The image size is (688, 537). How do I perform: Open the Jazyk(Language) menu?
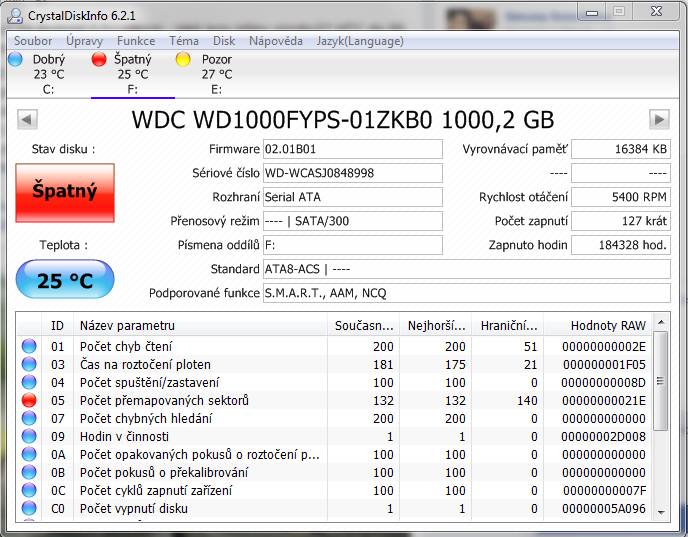point(360,41)
